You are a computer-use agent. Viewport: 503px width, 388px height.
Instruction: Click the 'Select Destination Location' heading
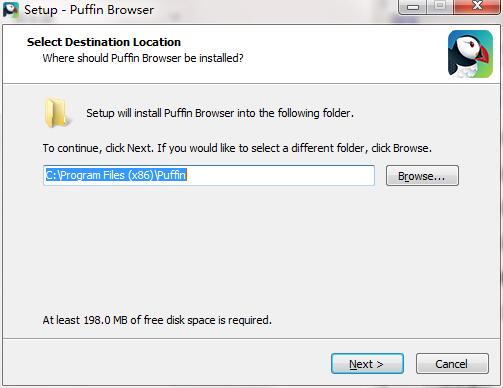[x=104, y=42]
